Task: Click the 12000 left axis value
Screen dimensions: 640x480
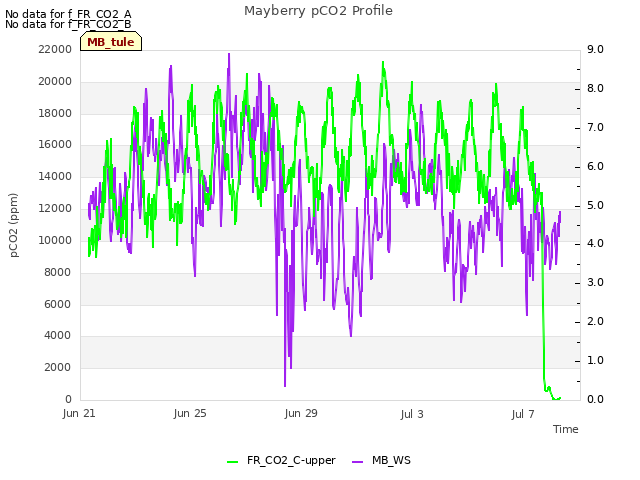Action: click(x=55, y=208)
